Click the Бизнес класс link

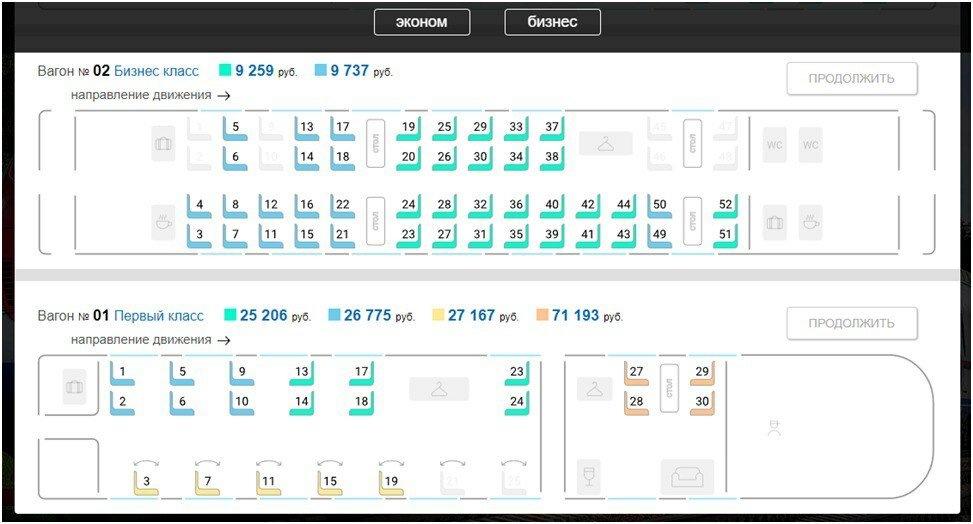click(x=156, y=71)
